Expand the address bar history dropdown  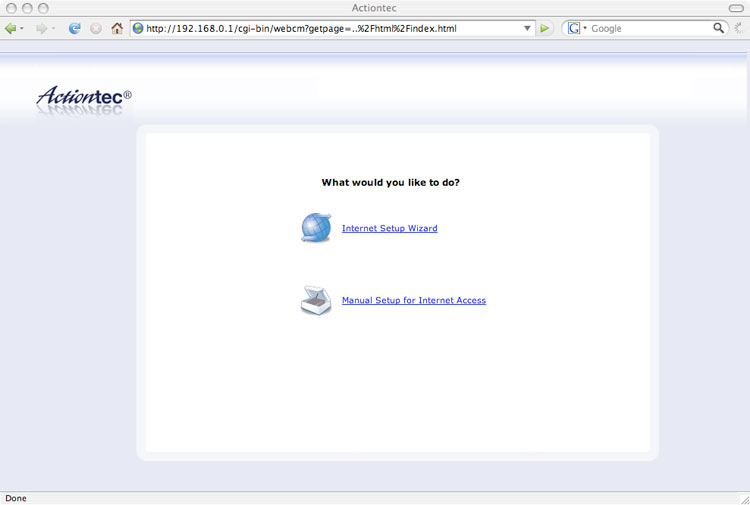[527, 29]
